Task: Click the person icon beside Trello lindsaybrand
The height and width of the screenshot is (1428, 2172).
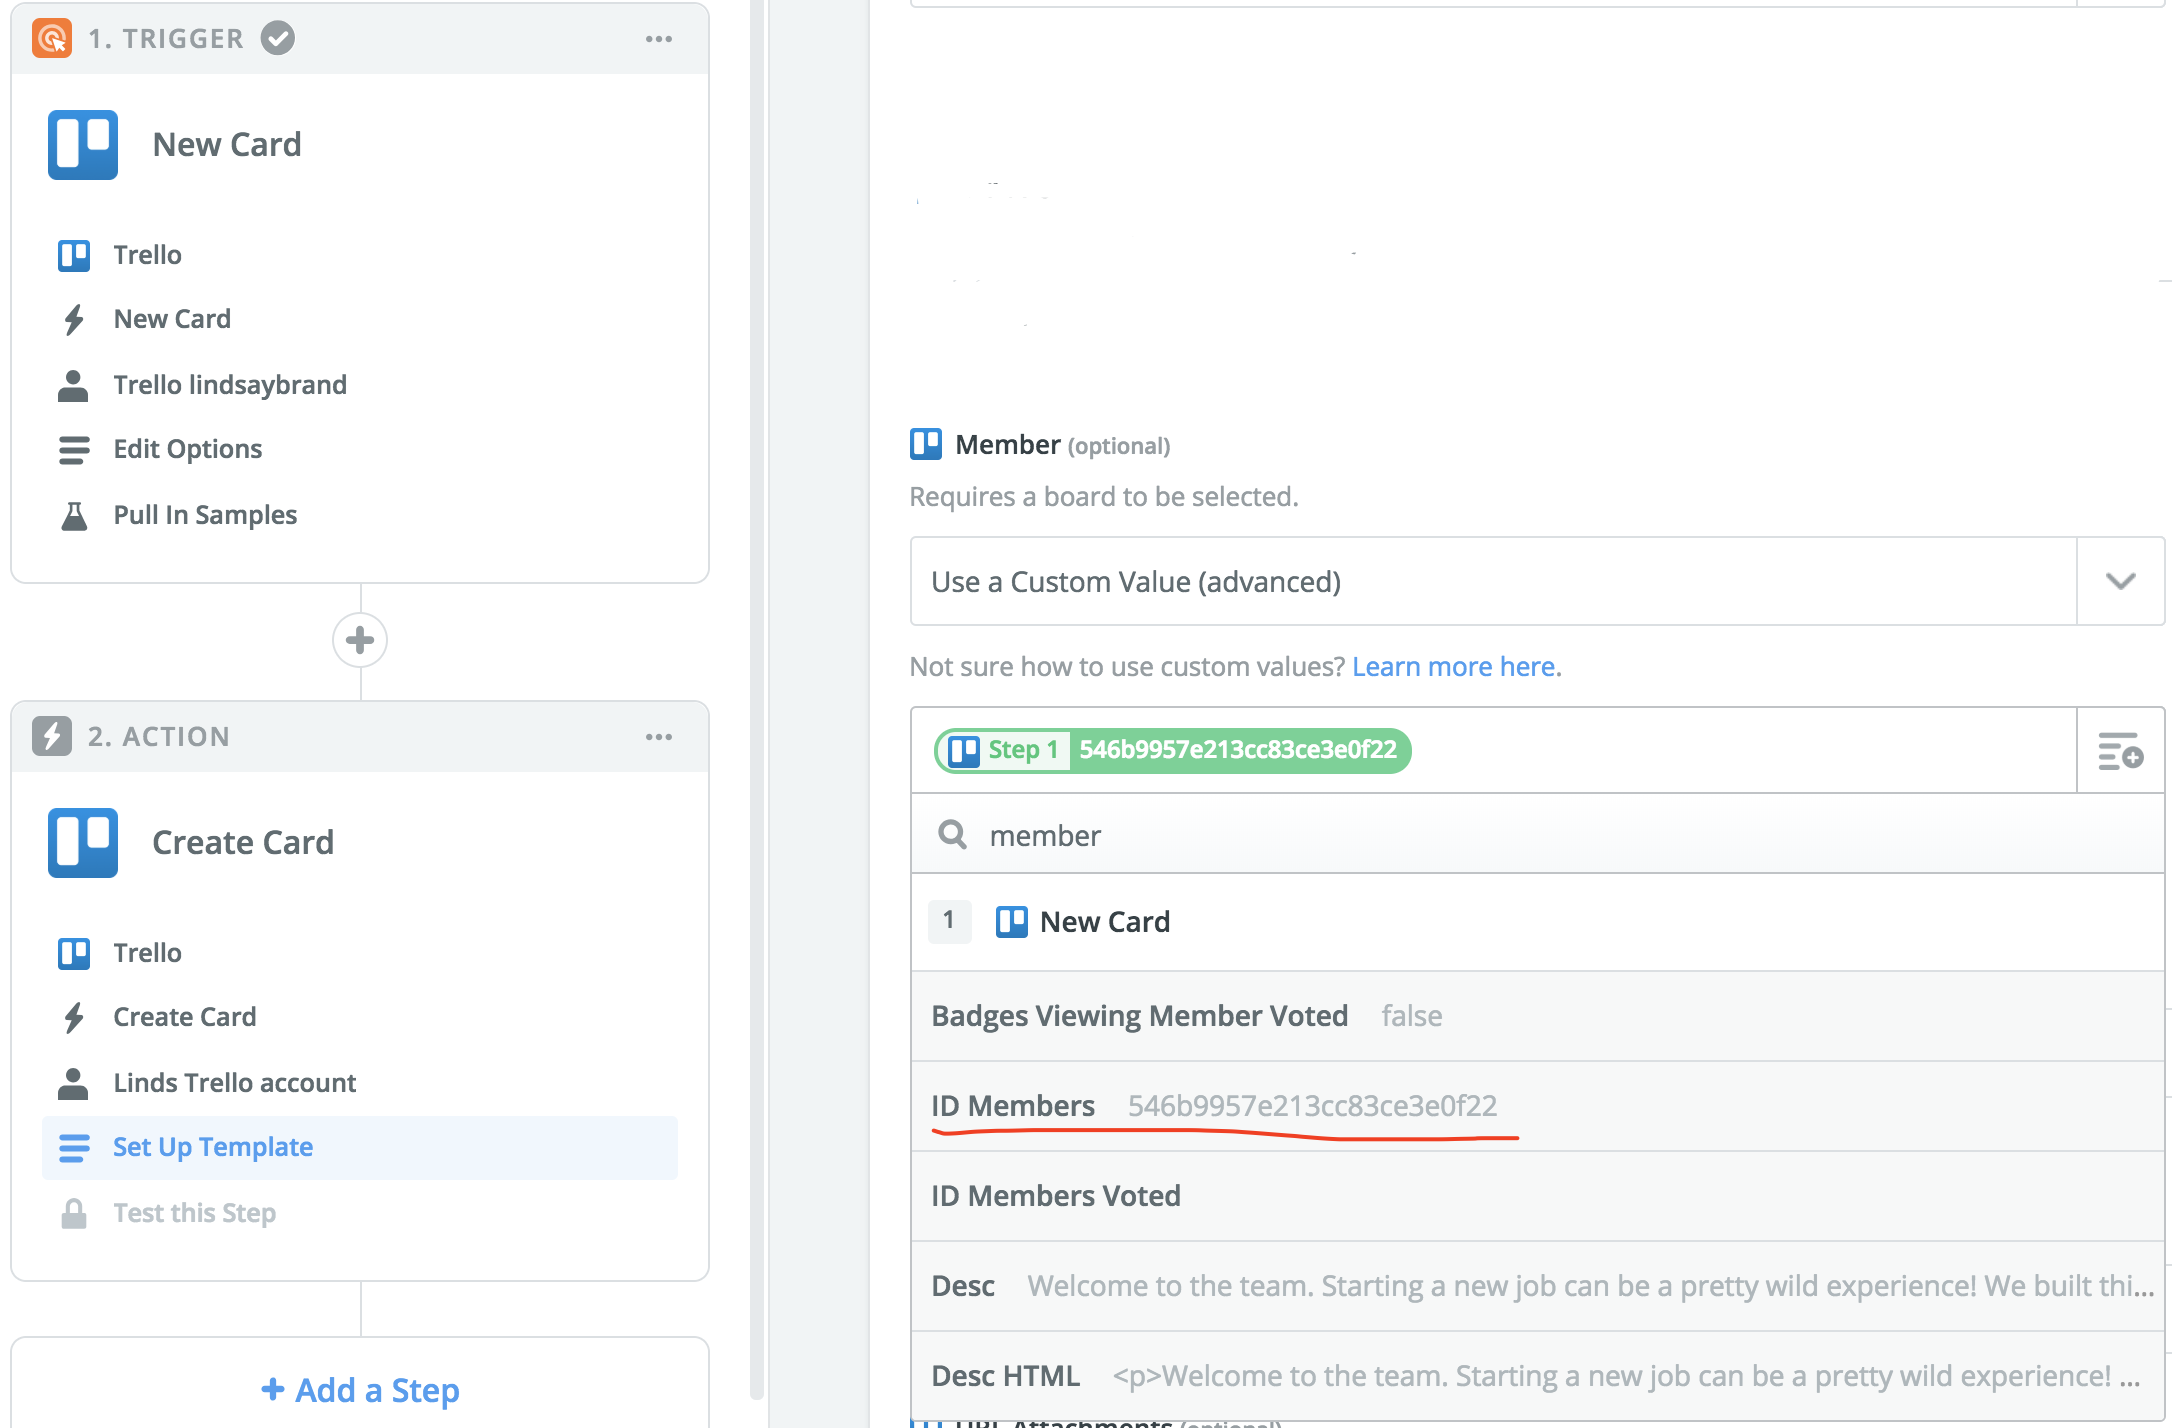Action: point(73,385)
